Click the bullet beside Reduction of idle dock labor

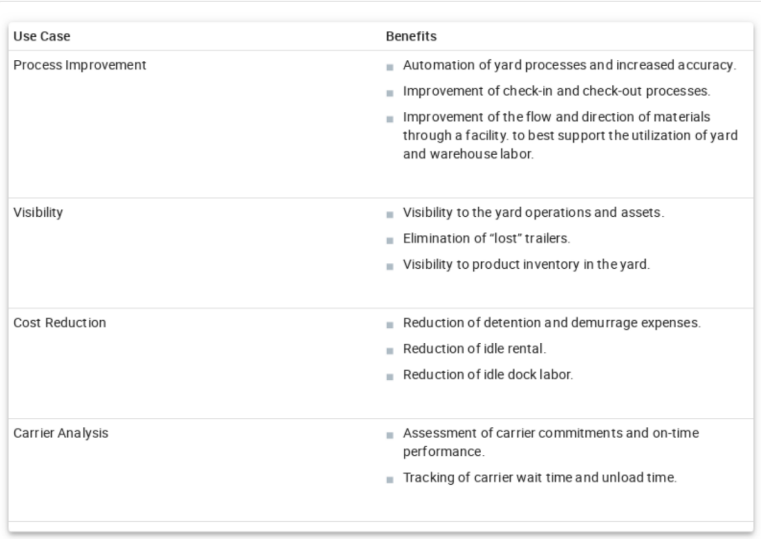tap(389, 376)
